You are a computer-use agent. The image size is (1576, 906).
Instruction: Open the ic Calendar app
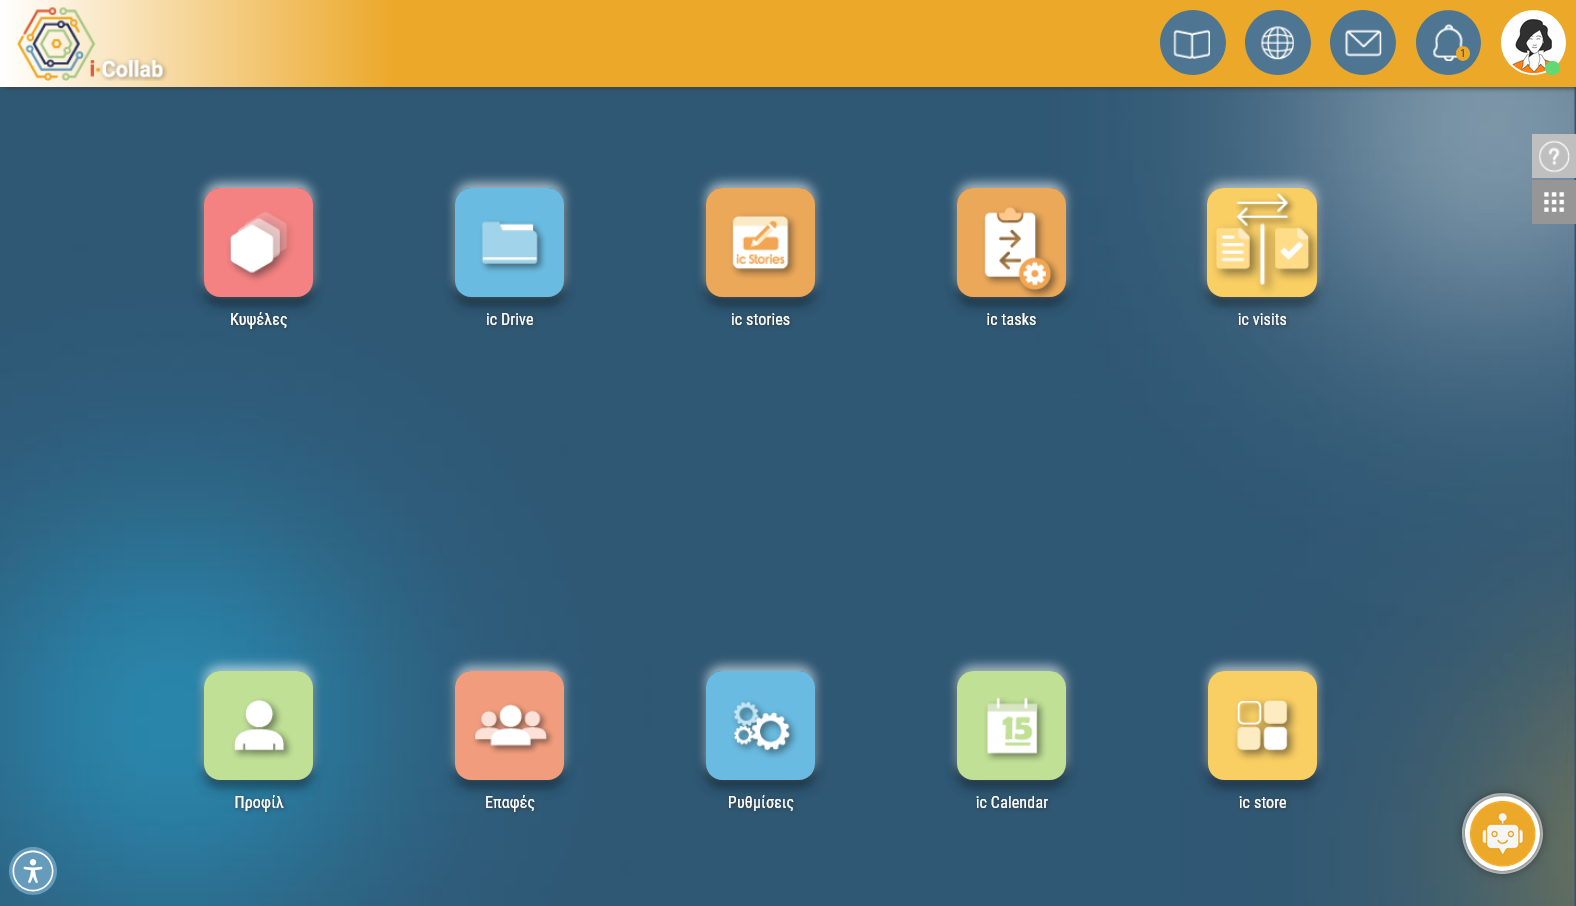click(1011, 725)
